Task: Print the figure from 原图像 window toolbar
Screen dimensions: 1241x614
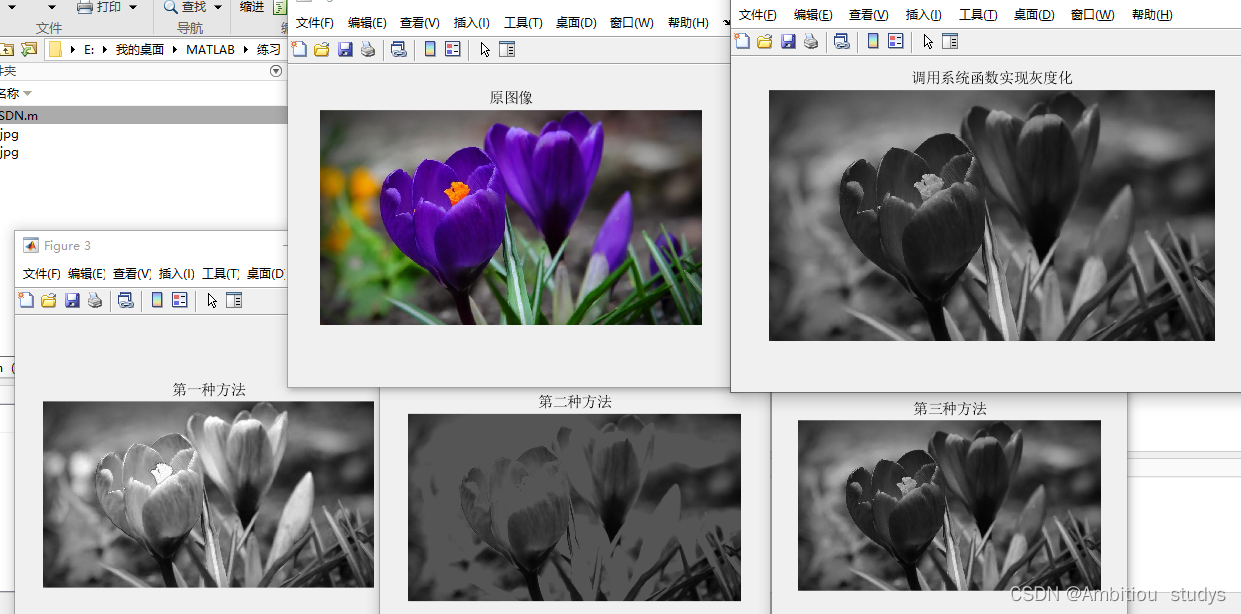Action: coord(368,49)
